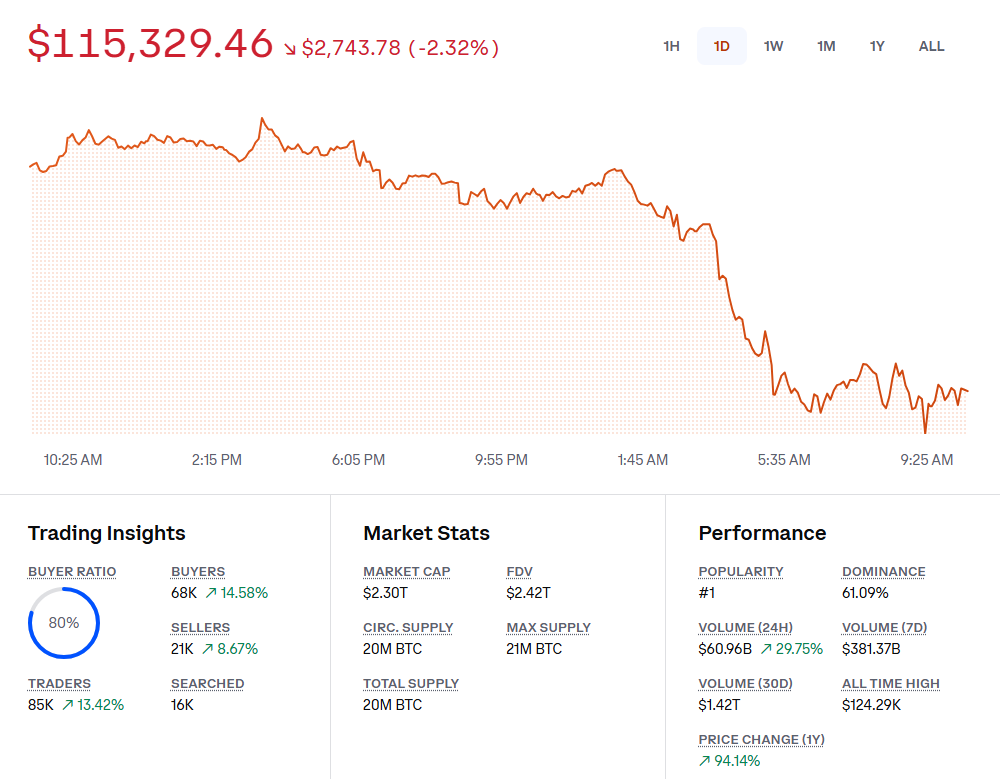The image size is (1000, 779).
Task: Select the ALL time range tab
Action: click(931, 46)
